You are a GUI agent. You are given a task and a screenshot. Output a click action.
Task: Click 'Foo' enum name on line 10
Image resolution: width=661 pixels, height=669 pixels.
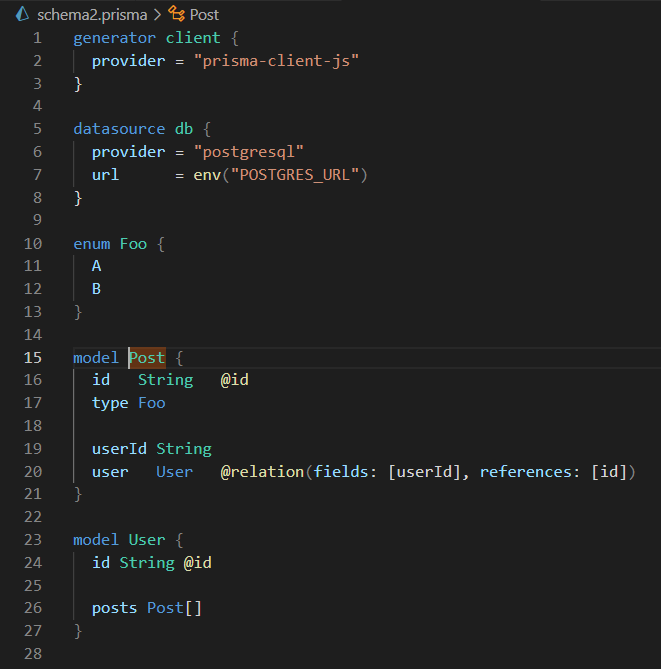click(133, 244)
